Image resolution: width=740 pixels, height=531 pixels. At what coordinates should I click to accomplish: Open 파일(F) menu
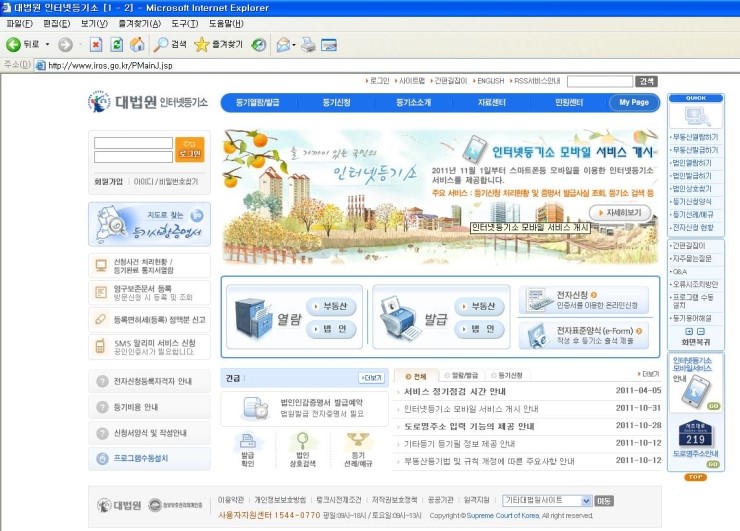19,24
